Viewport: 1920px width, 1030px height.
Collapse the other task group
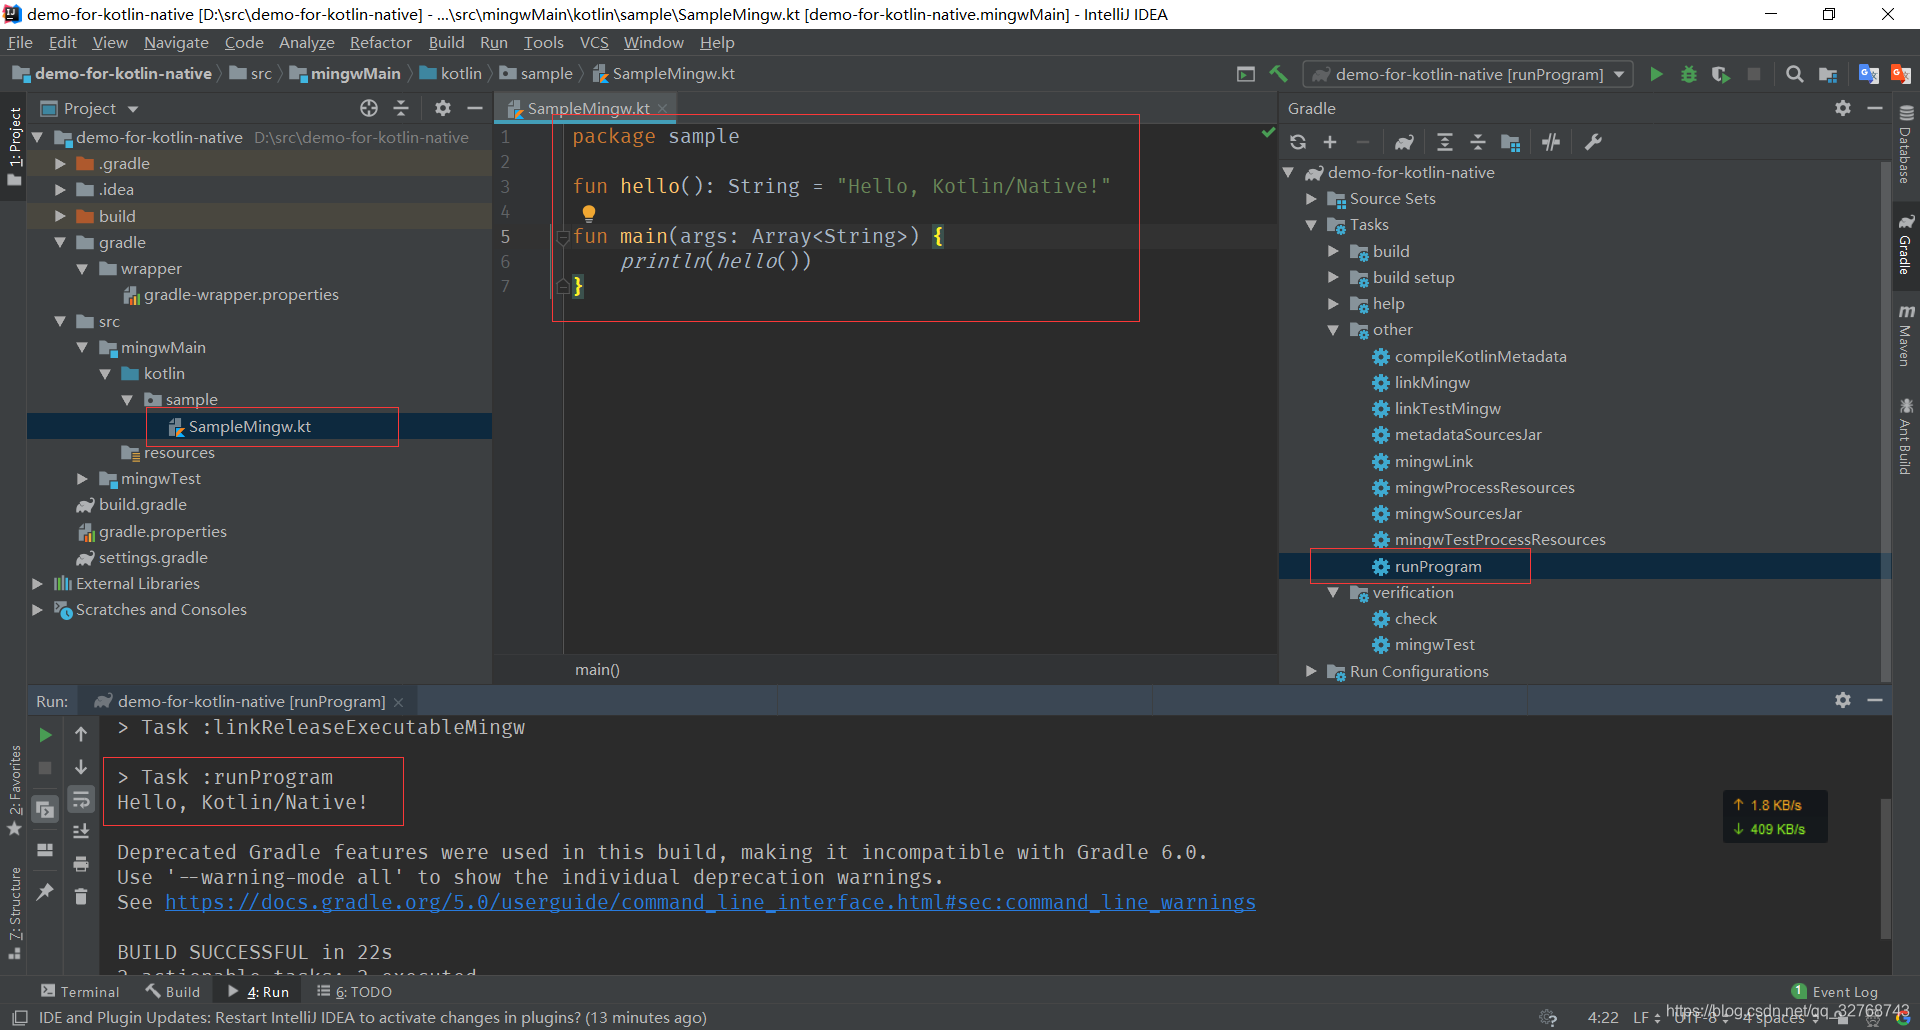point(1333,329)
